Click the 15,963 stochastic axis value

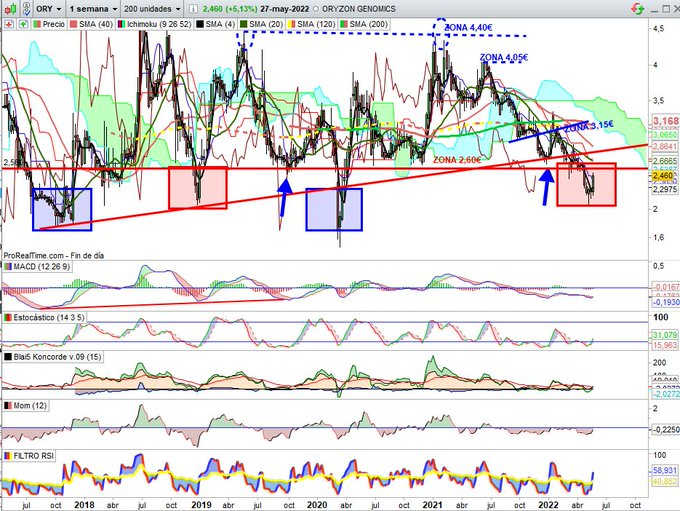[664, 345]
